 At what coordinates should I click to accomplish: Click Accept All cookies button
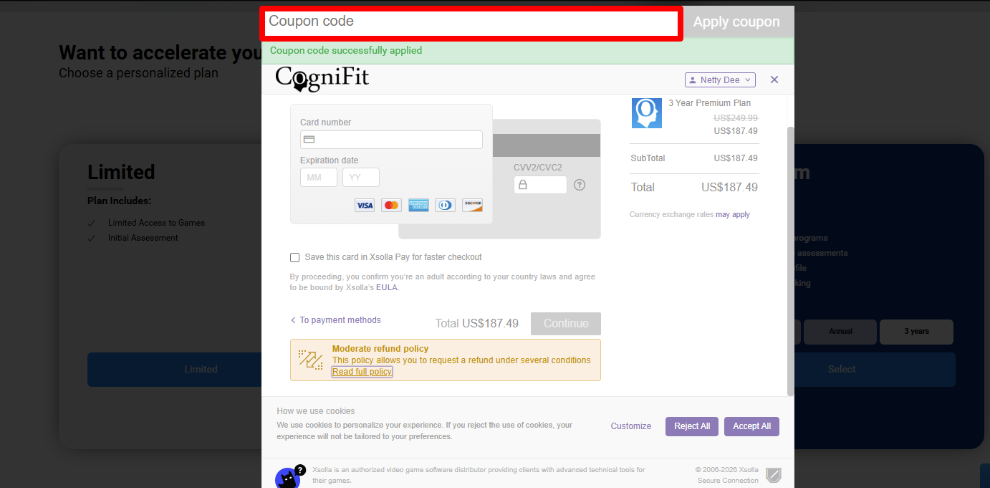pos(751,426)
